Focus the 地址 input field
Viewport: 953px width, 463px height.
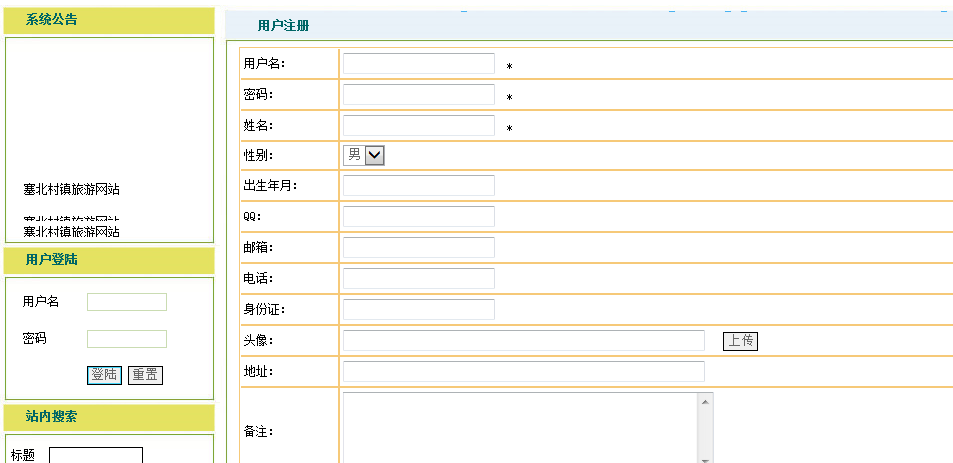pos(523,372)
